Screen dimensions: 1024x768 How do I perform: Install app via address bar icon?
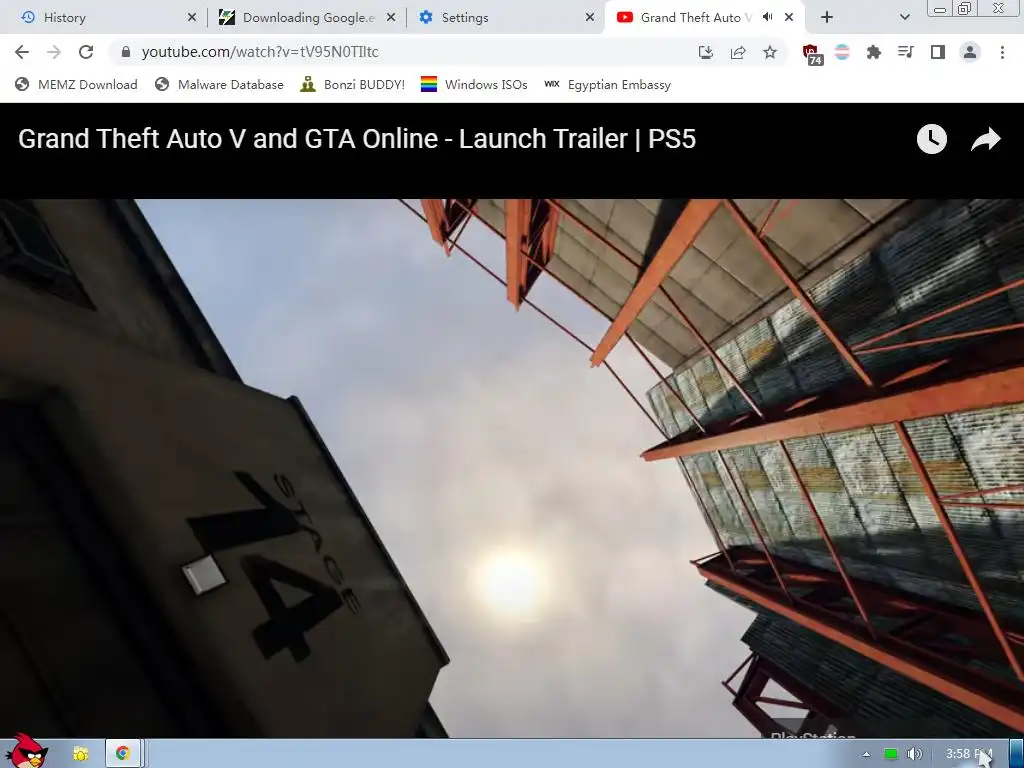[705, 52]
